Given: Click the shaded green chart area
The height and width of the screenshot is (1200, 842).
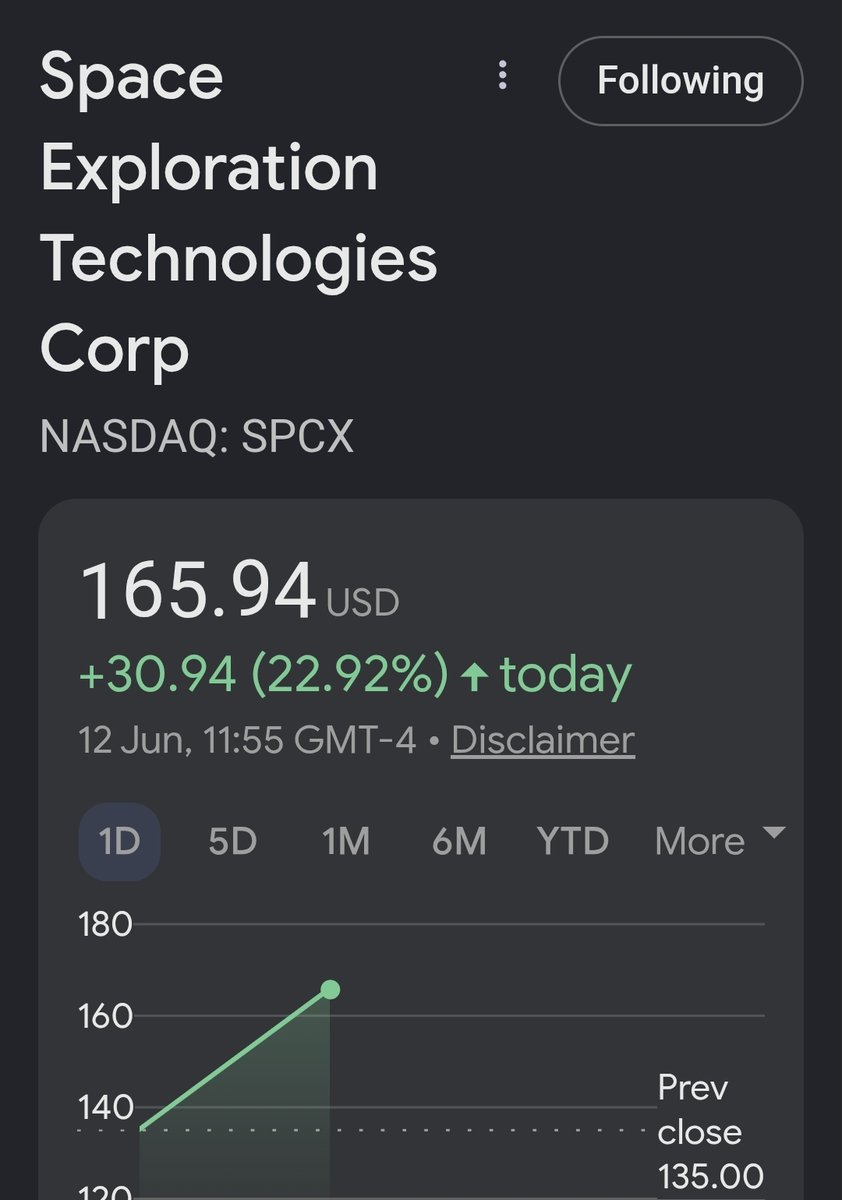Looking at the screenshot, I should click(235, 1110).
